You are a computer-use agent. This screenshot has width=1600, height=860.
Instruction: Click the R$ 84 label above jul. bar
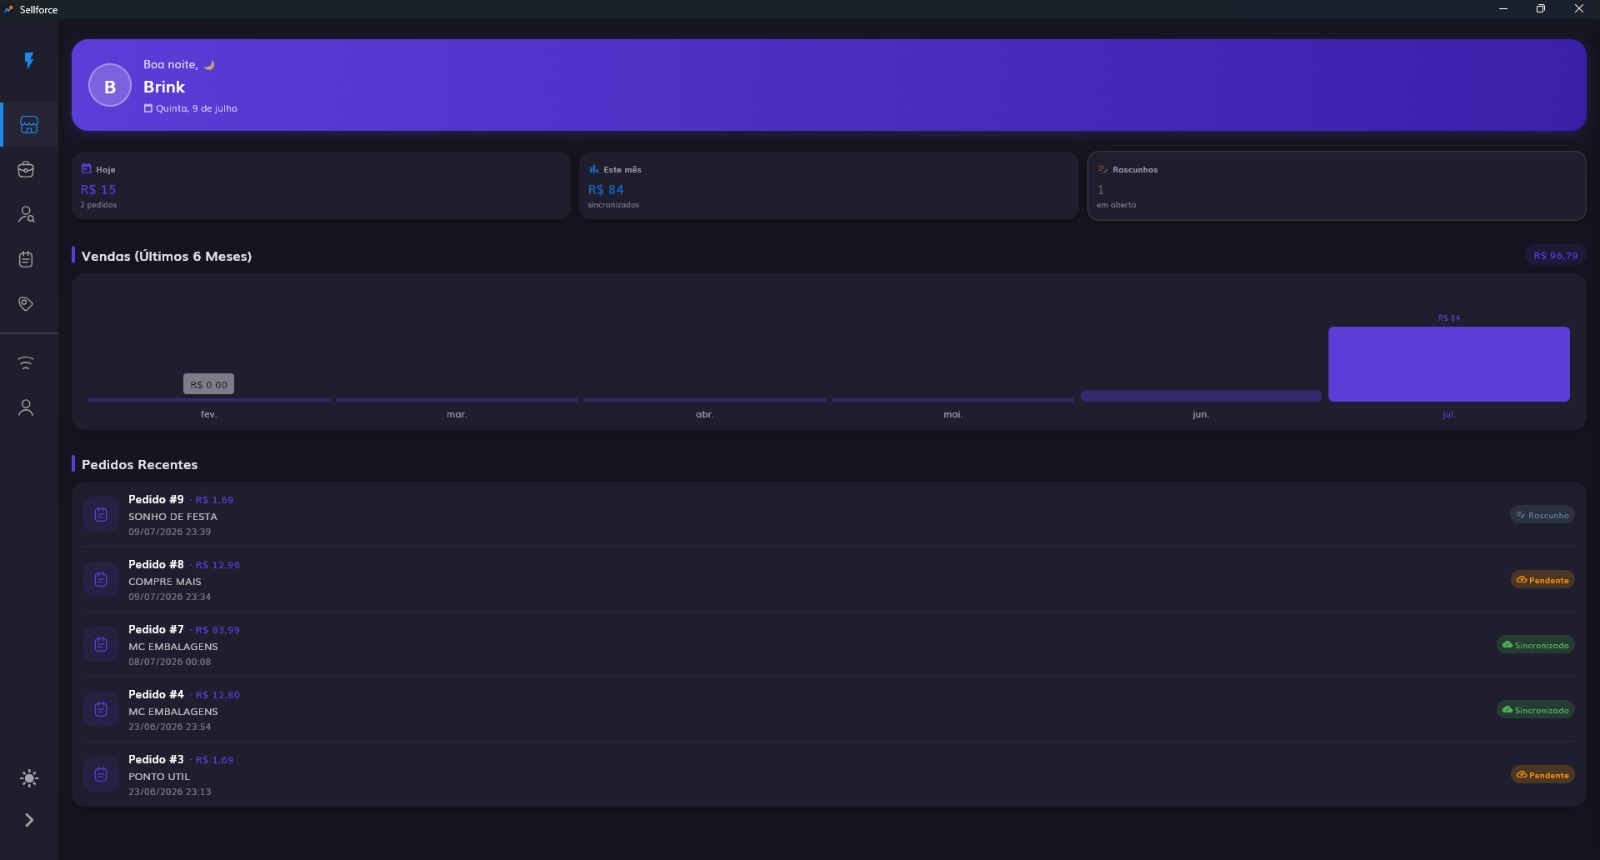[1449, 318]
